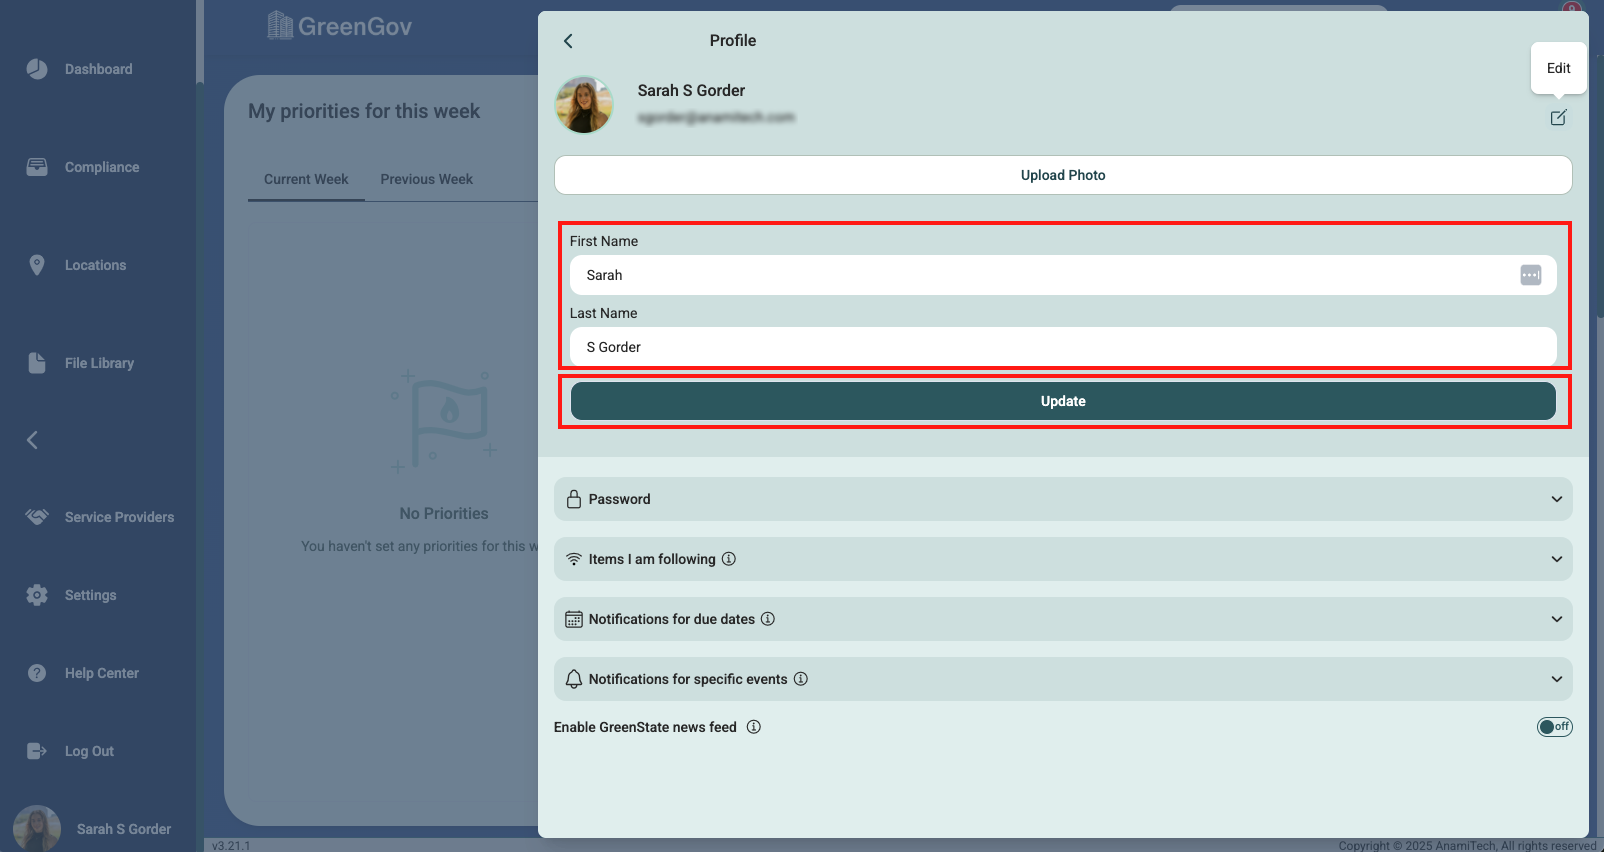The image size is (1604, 852).
Task: Click the Update button
Action: coord(1062,401)
